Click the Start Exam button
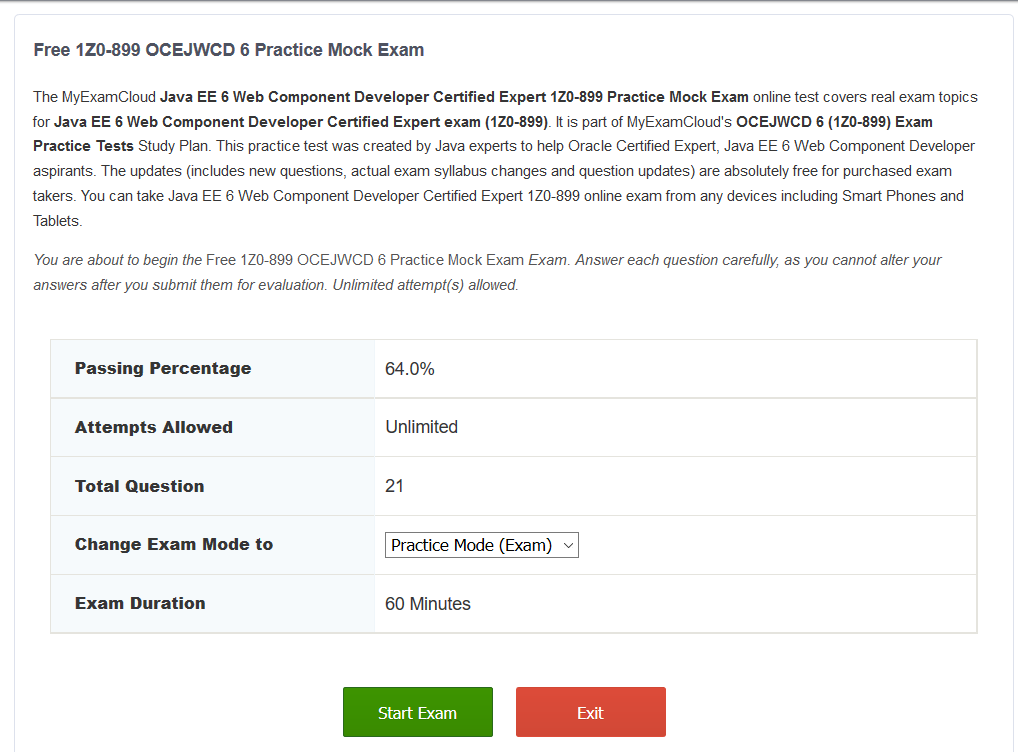The height and width of the screenshot is (752, 1018). [417, 712]
